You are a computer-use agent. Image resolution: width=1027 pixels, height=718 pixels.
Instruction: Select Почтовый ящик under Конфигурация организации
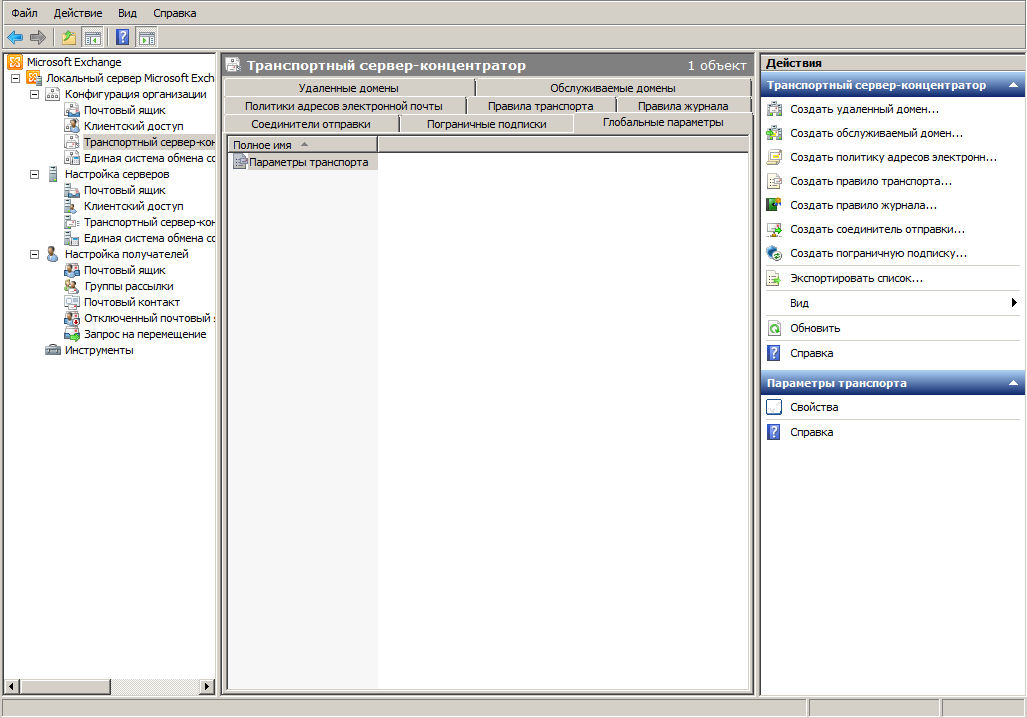pos(124,110)
